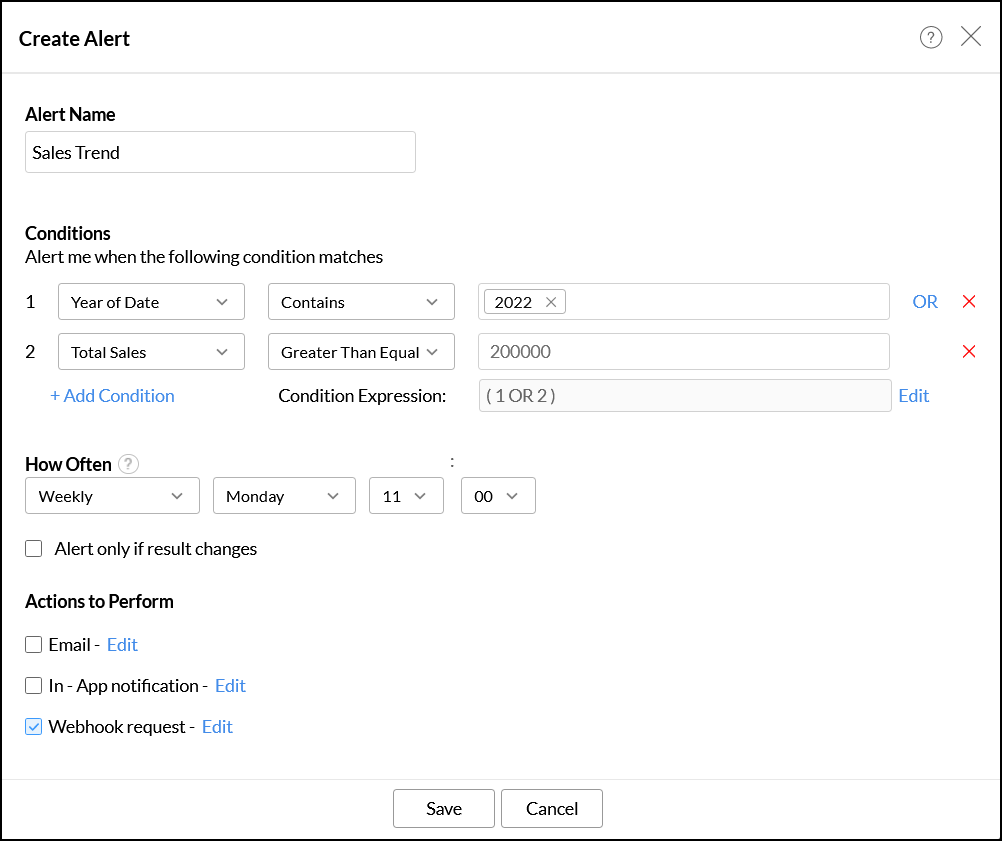Open the Year of Date column dropdown
1002x841 pixels.
pyautogui.click(x=151, y=302)
